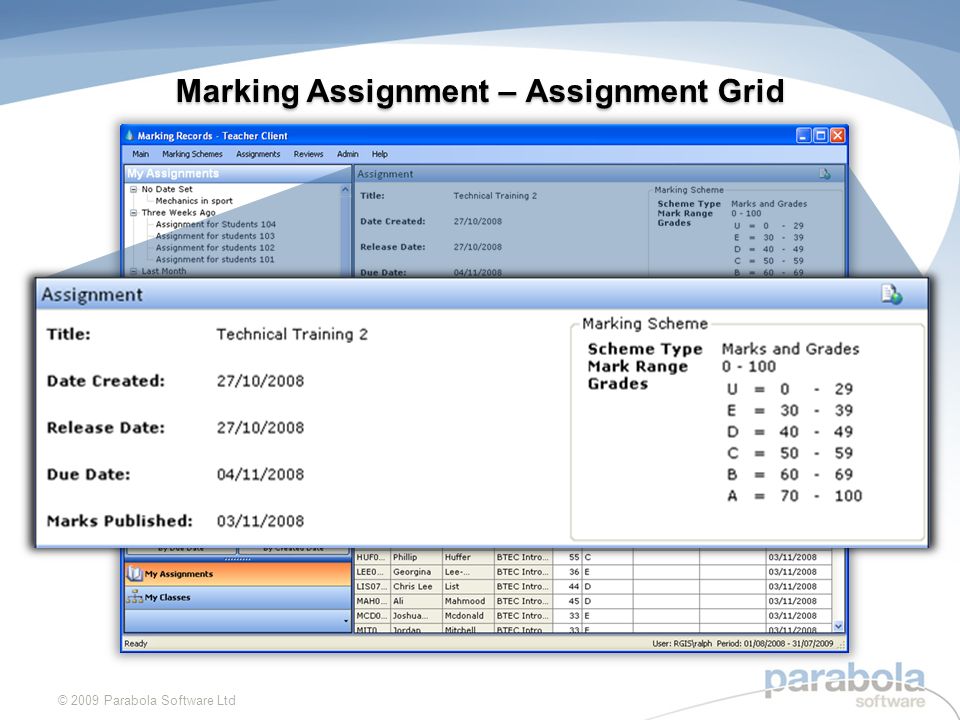Select Assignment for students 103 in the tree

(215, 236)
